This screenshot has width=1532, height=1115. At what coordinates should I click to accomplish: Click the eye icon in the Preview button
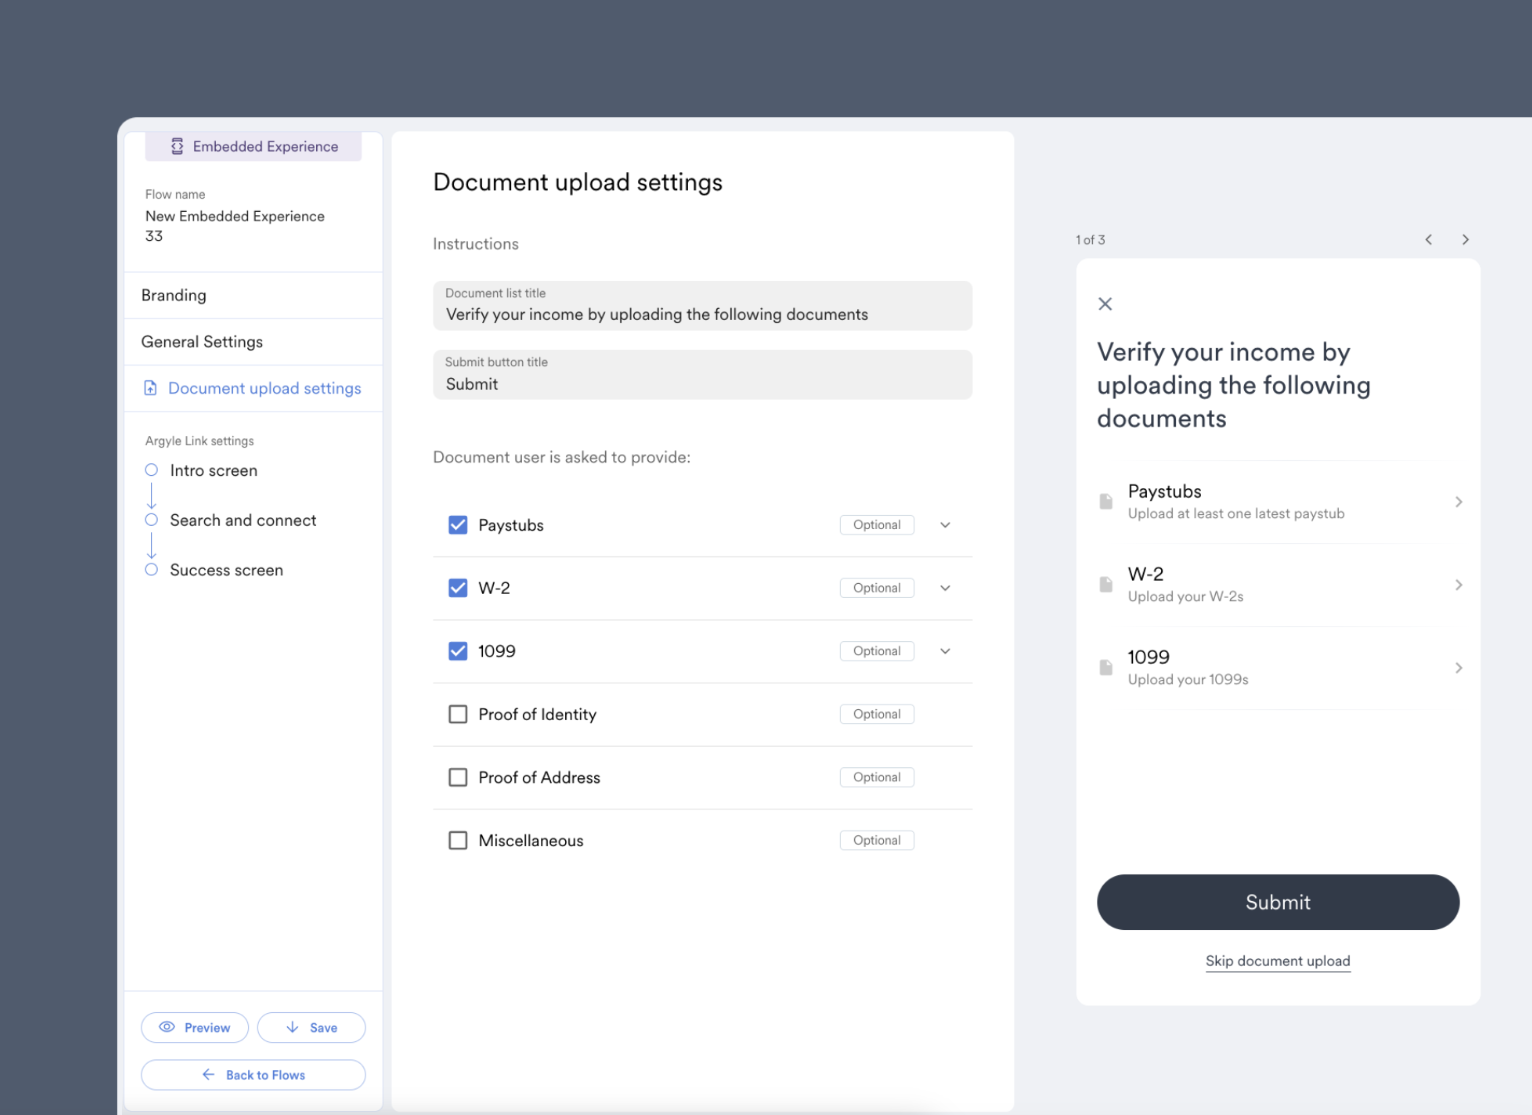click(168, 1027)
